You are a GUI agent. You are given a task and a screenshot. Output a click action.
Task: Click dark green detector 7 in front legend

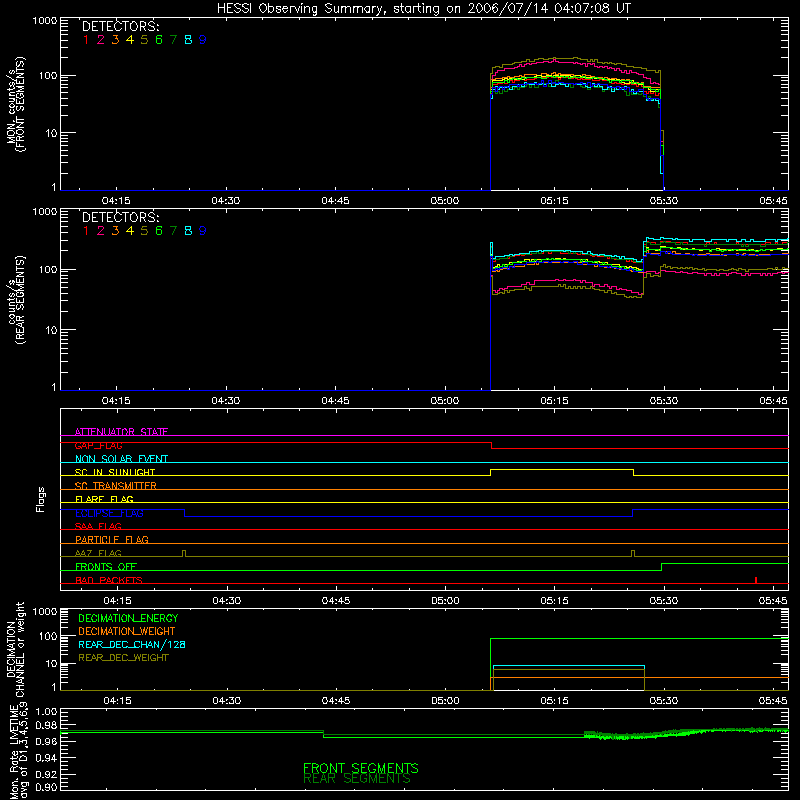coord(173,40)
